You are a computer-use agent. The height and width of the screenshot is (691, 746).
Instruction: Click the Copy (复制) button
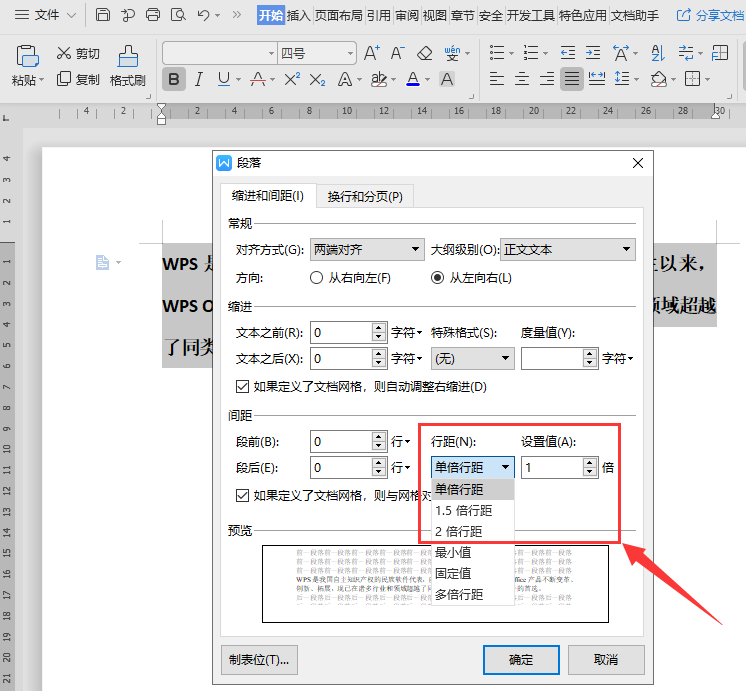coord(78,79)
